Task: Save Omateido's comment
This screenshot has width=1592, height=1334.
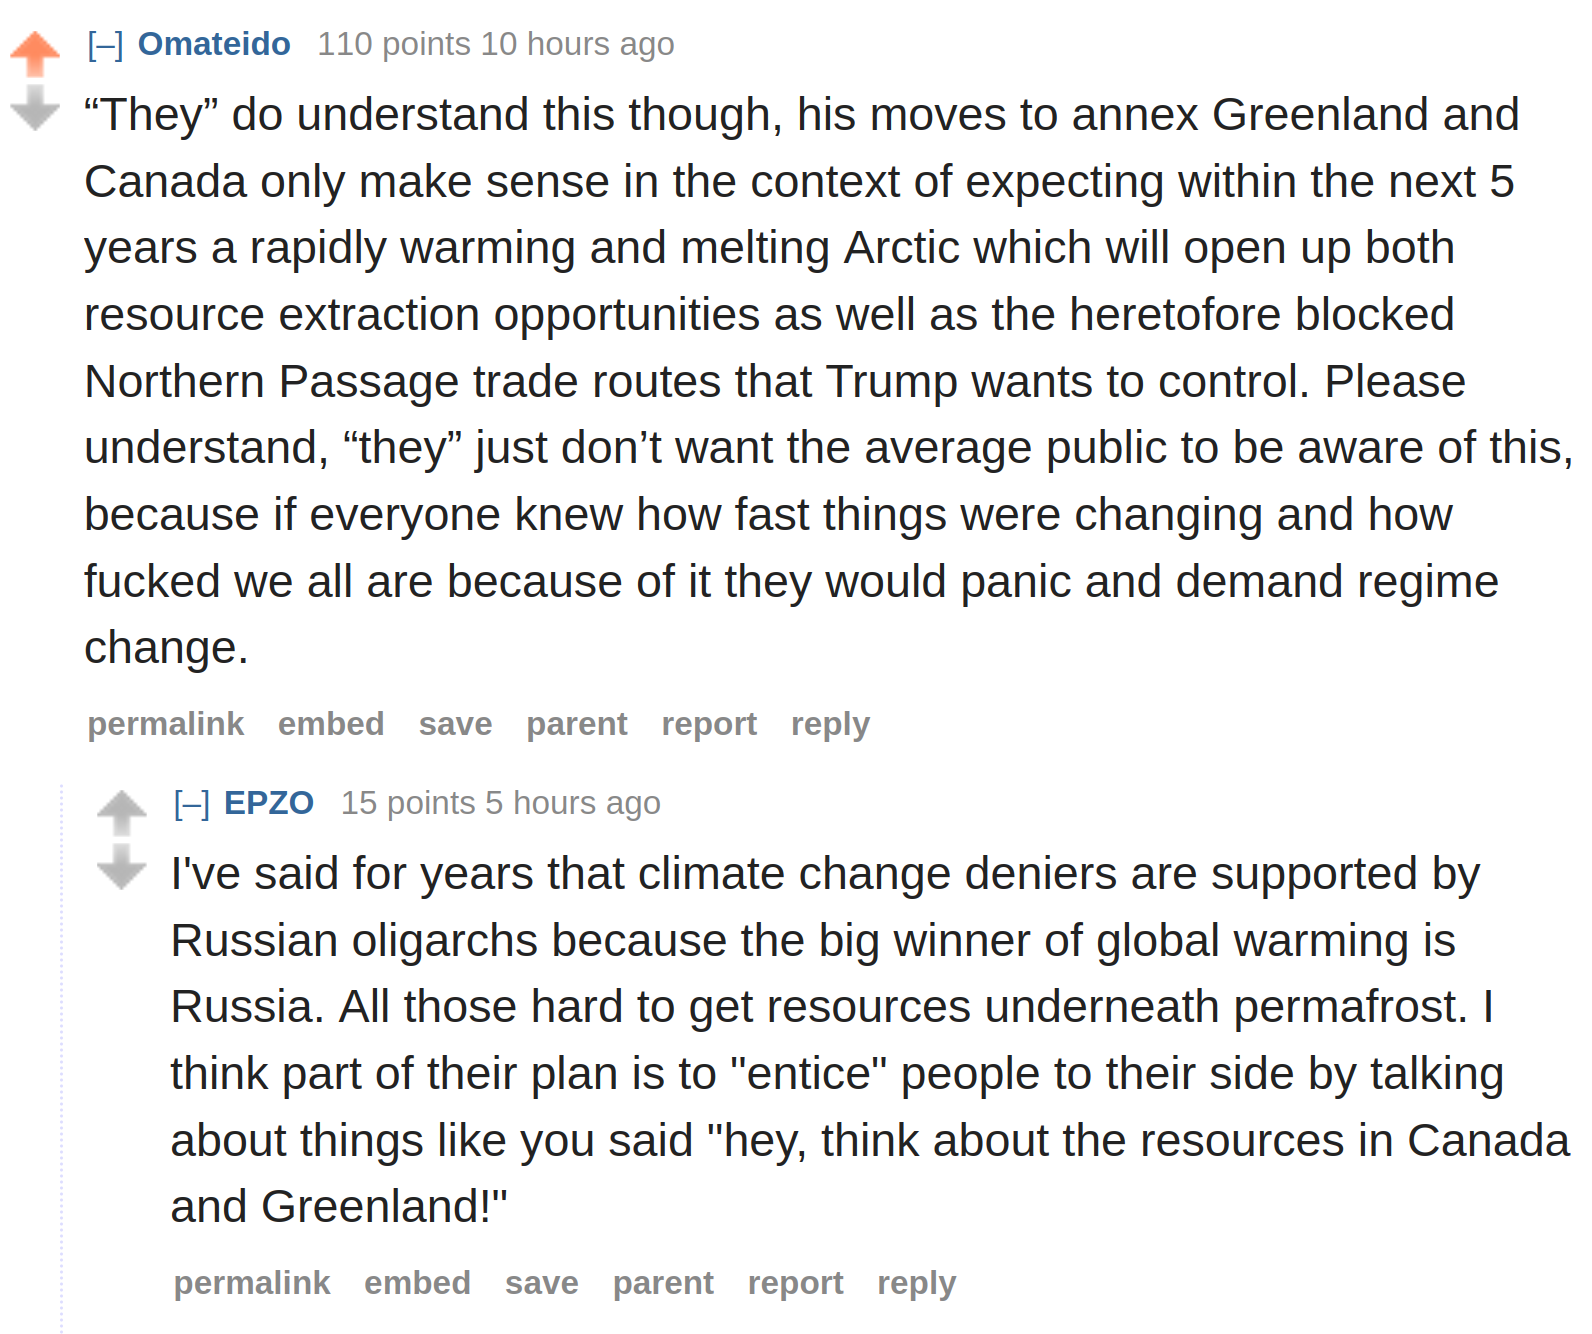Action: coord(455,724)
